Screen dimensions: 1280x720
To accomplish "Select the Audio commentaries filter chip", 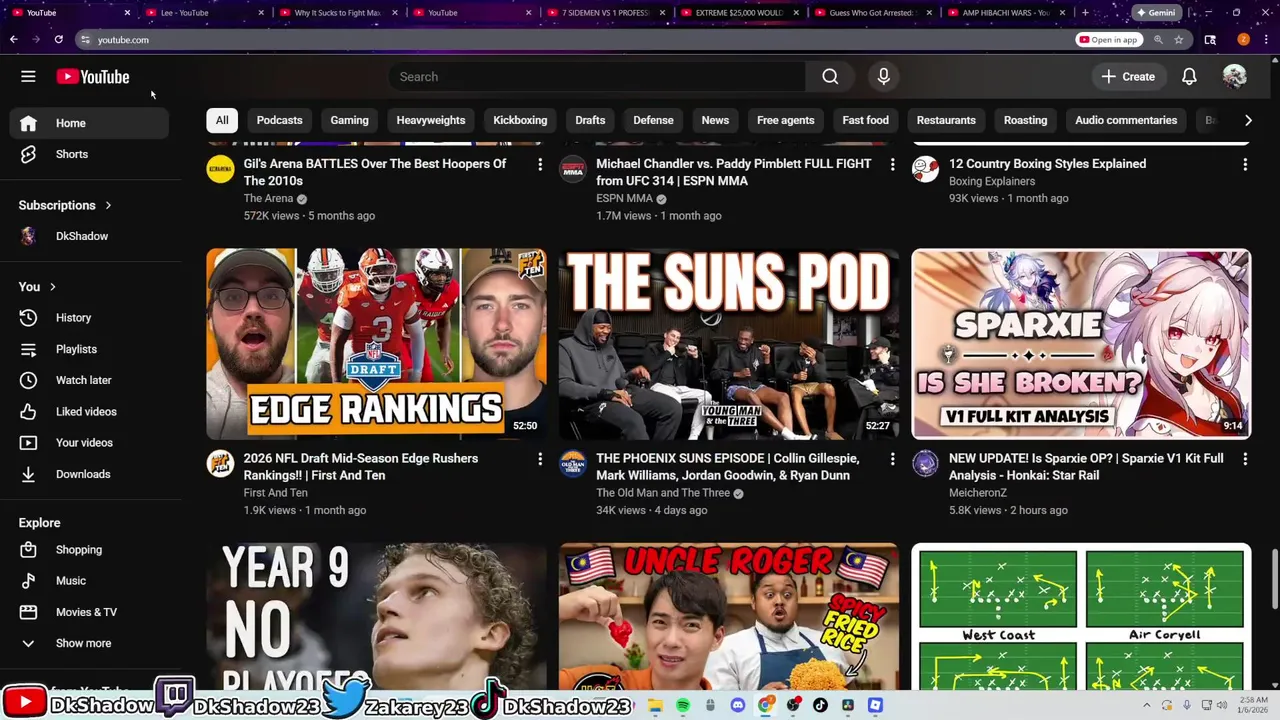I will [x=1126, y=120].
